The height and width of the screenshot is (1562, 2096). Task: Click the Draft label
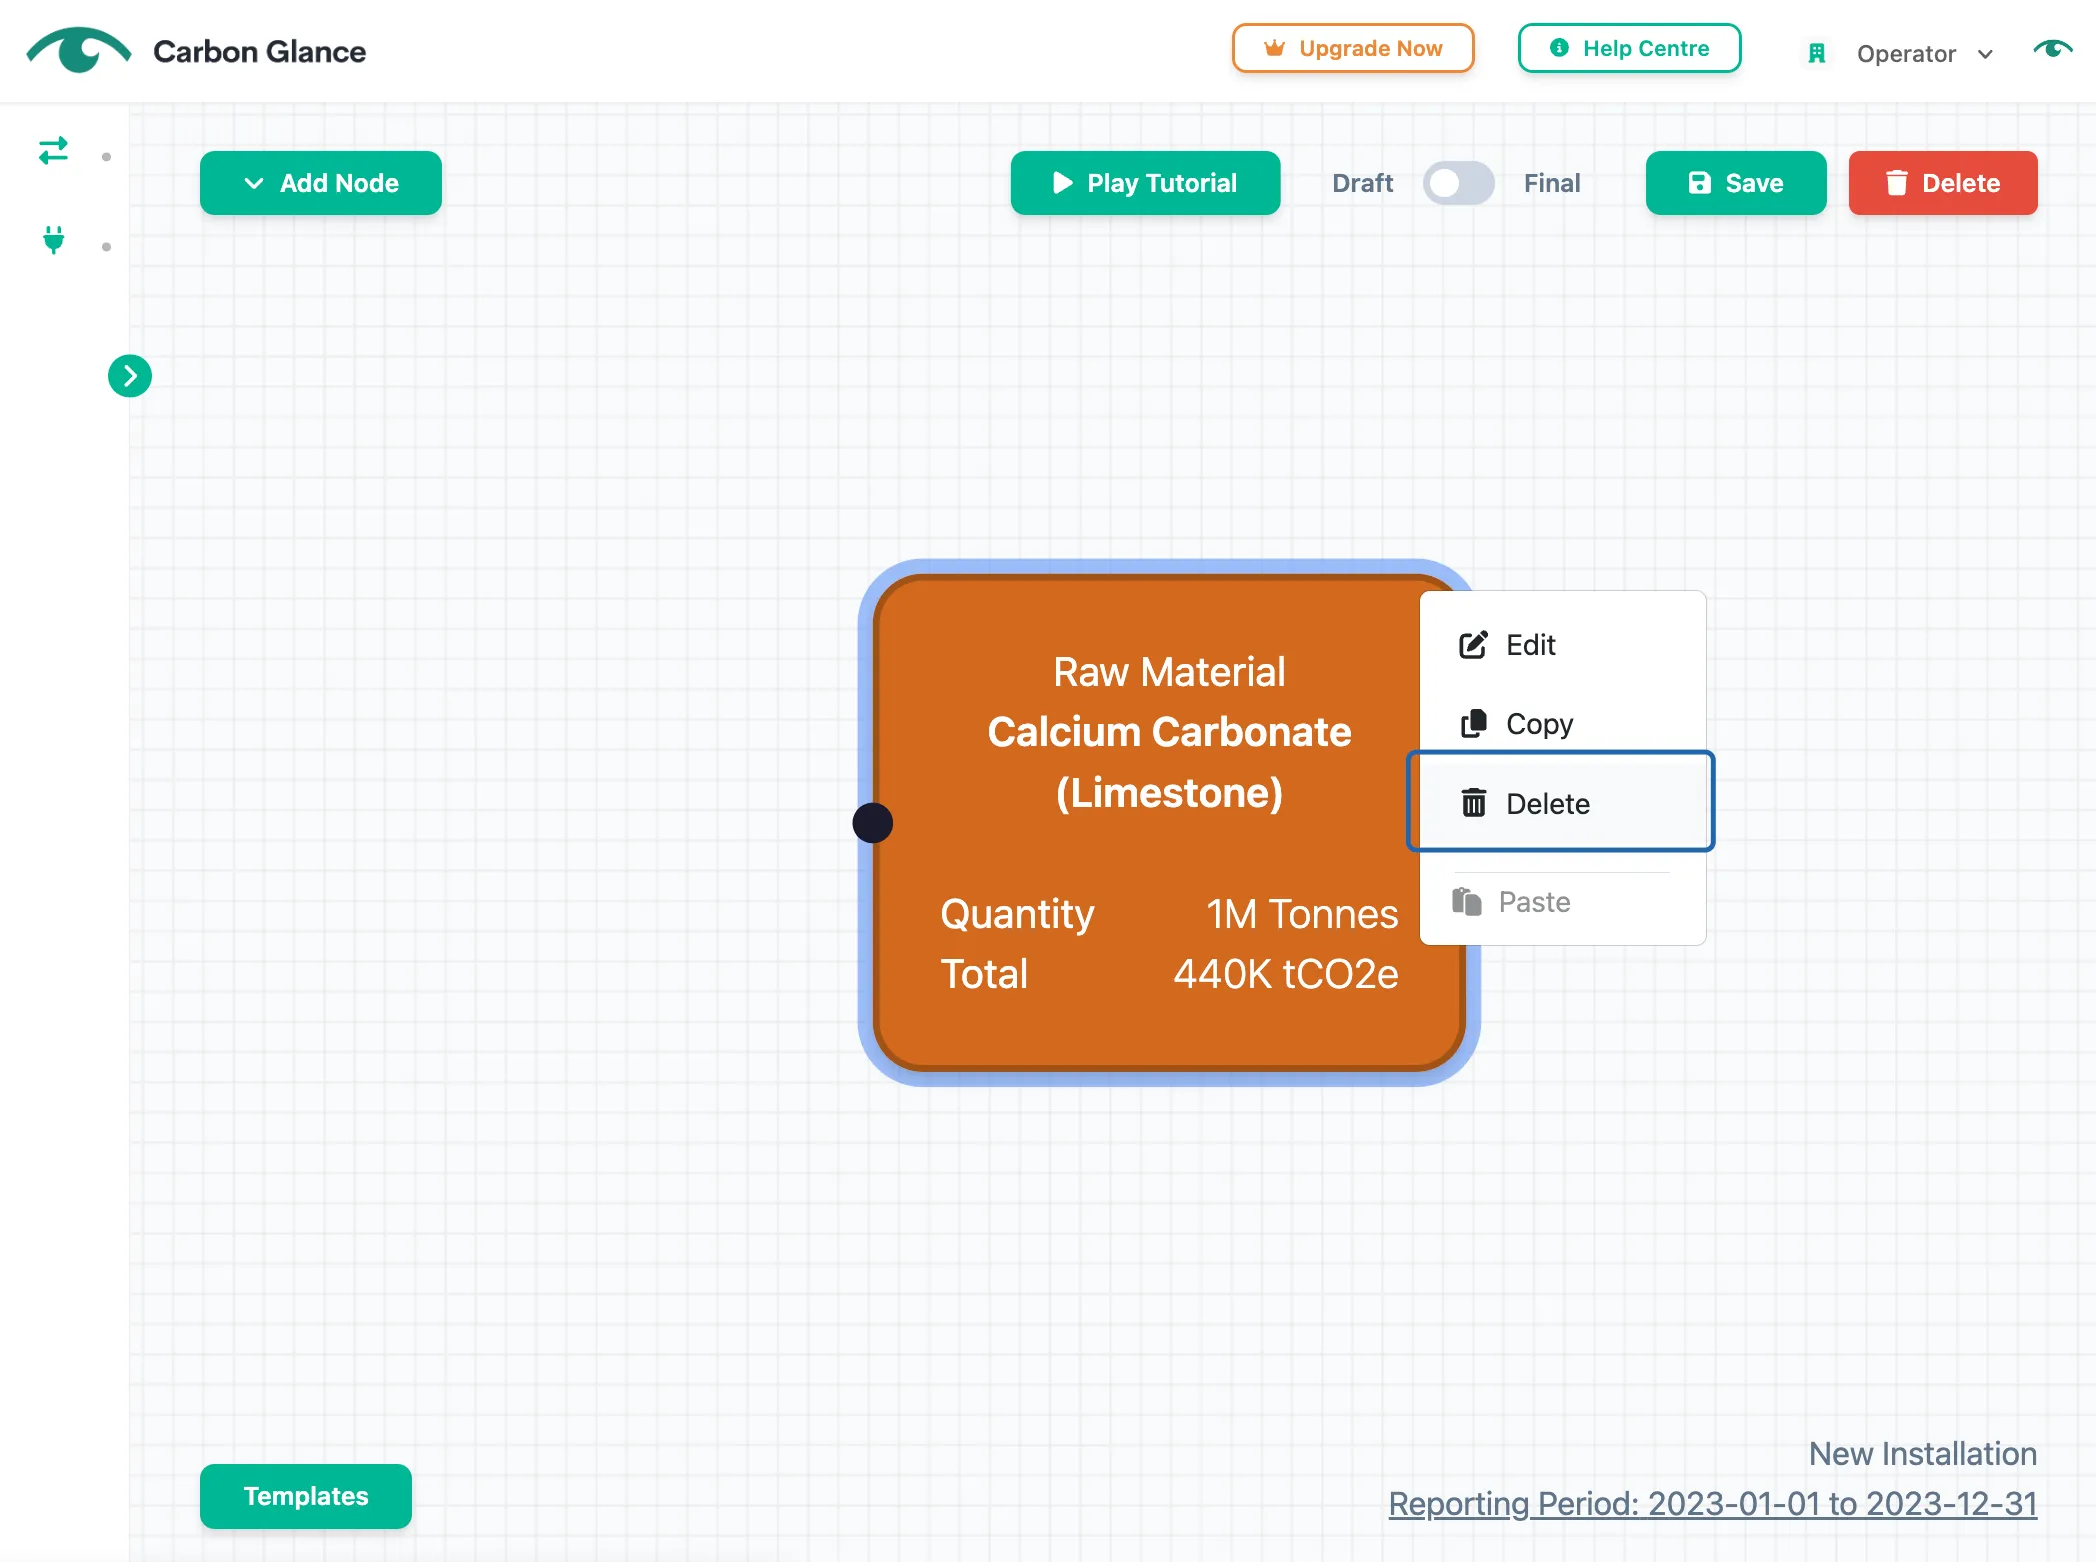[x=1362, y=183]
